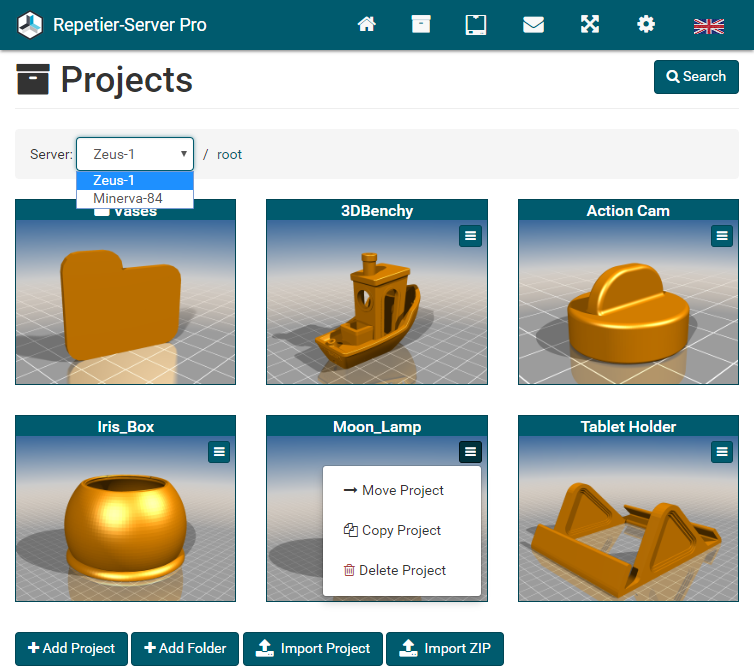Select Minerva-84 from the server list
This screenshot has width=754, height=666.
click(128, 198)
